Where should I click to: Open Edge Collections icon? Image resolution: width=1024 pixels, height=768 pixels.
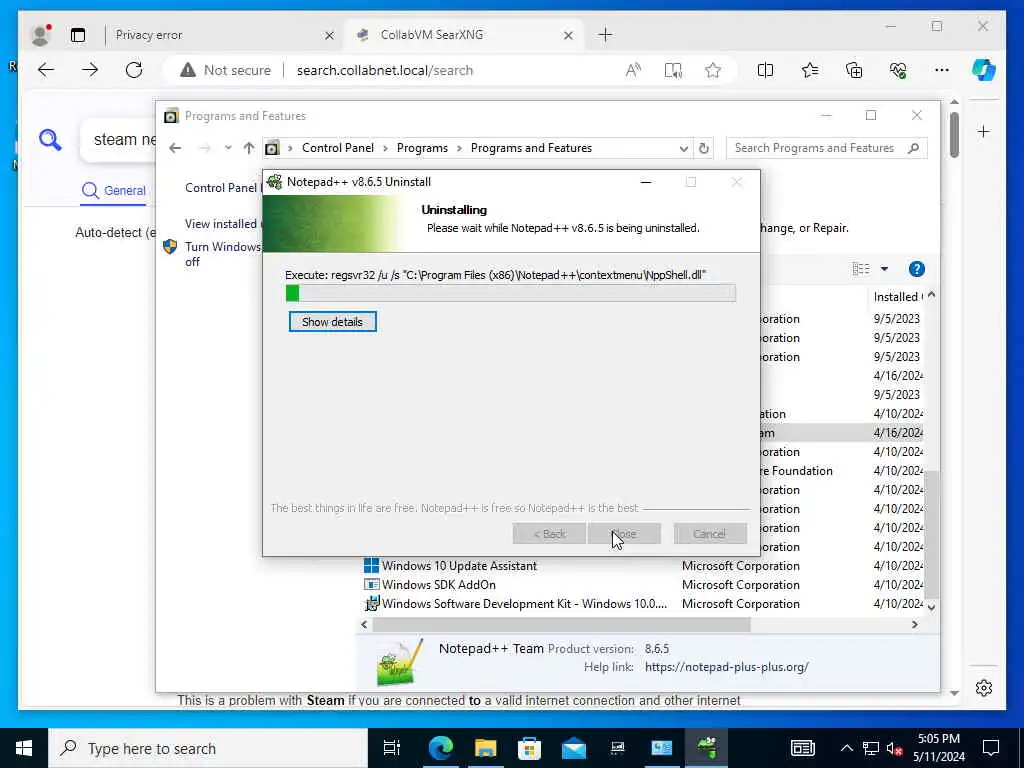click(x=854, y=70)
